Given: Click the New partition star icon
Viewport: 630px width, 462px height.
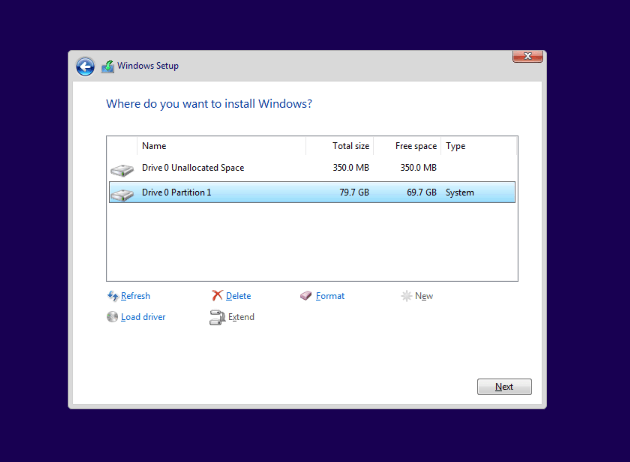Looking at the screenshot, I should coord(406,296).
